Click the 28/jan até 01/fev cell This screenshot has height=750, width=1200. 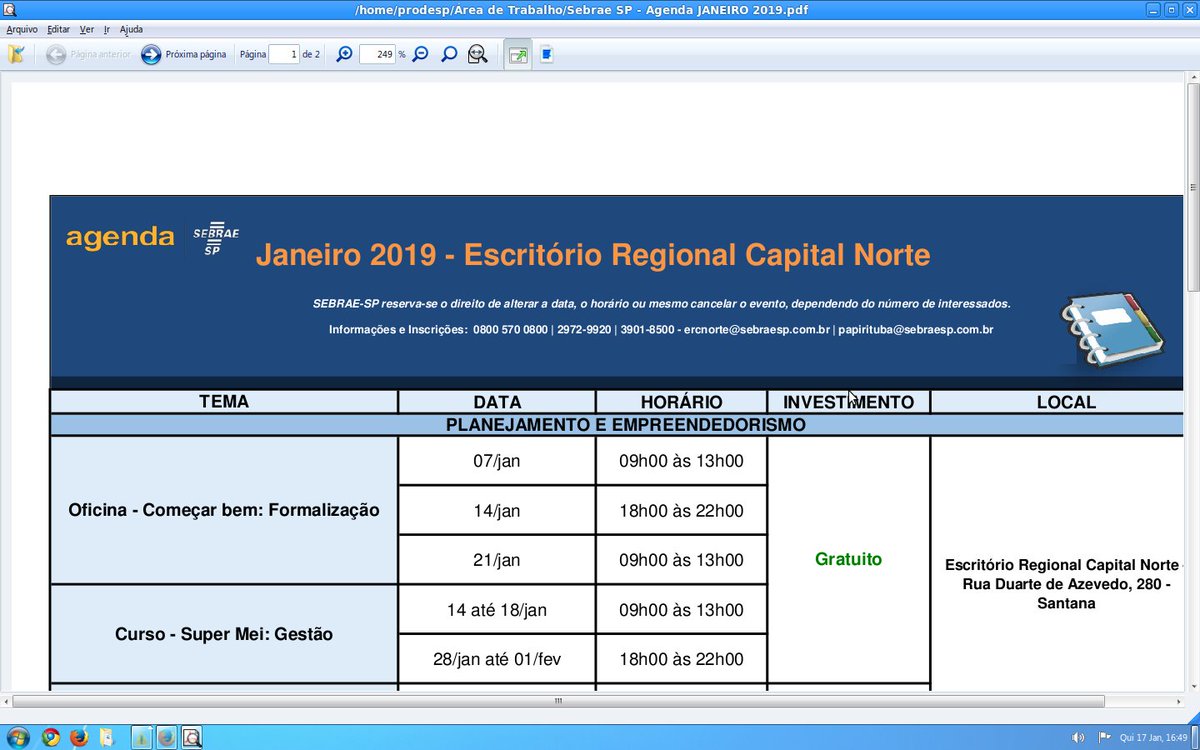tap(497, 659)
